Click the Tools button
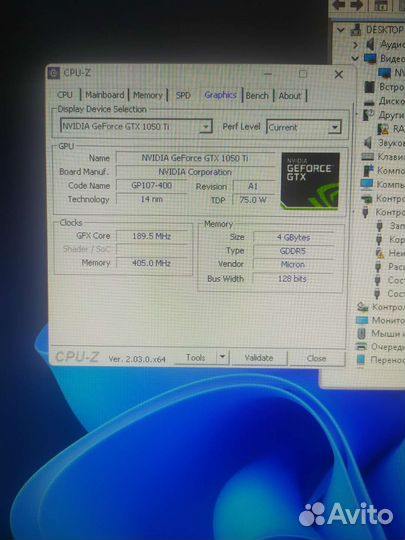Image resolution: width=405 pixels, height=540 pixels. 196,358
